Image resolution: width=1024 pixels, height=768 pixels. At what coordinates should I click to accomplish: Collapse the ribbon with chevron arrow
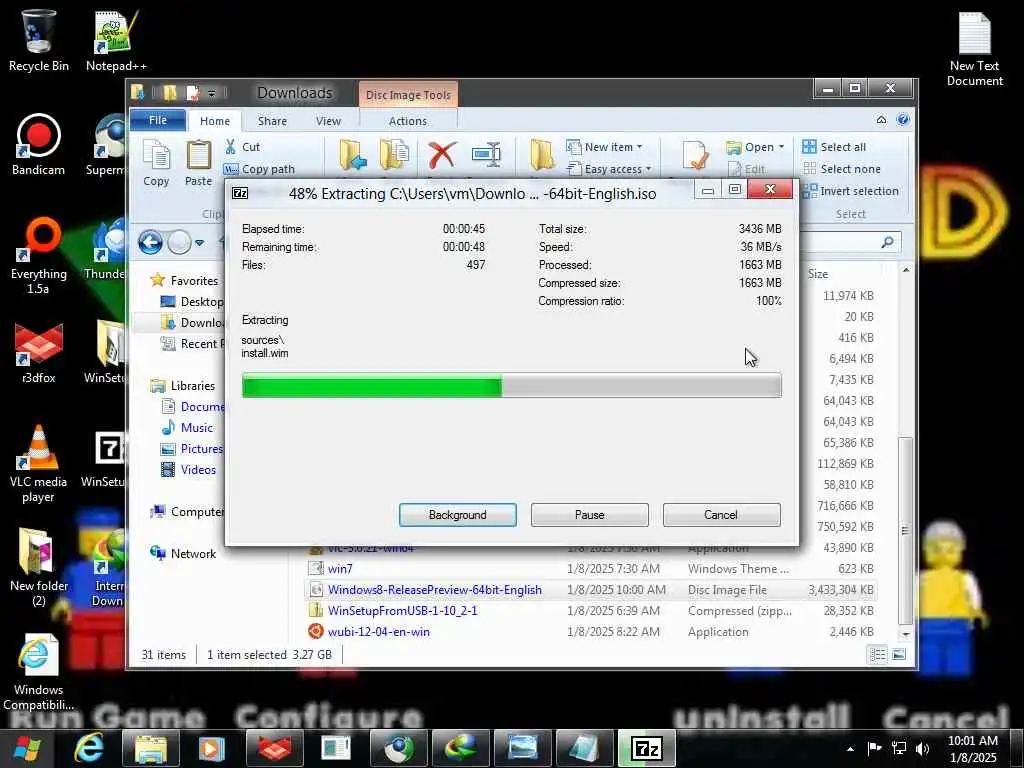point(881,120)
